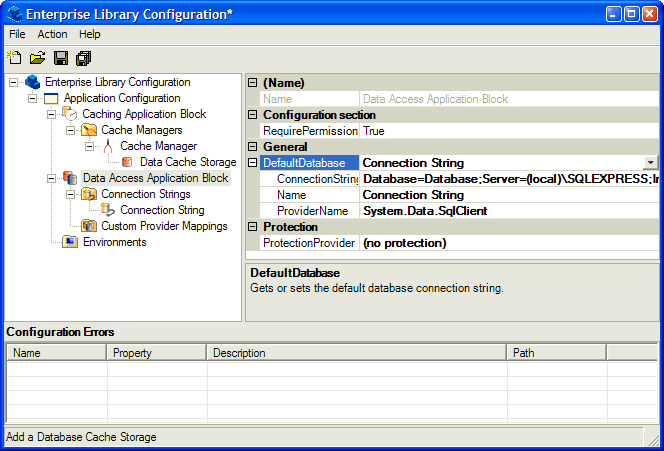The width and height of the screenshot is (664, 451).
Task: Collapse the DefaultDatabase property sub-items
Action: pyautogui.click(x=252, y=163)
